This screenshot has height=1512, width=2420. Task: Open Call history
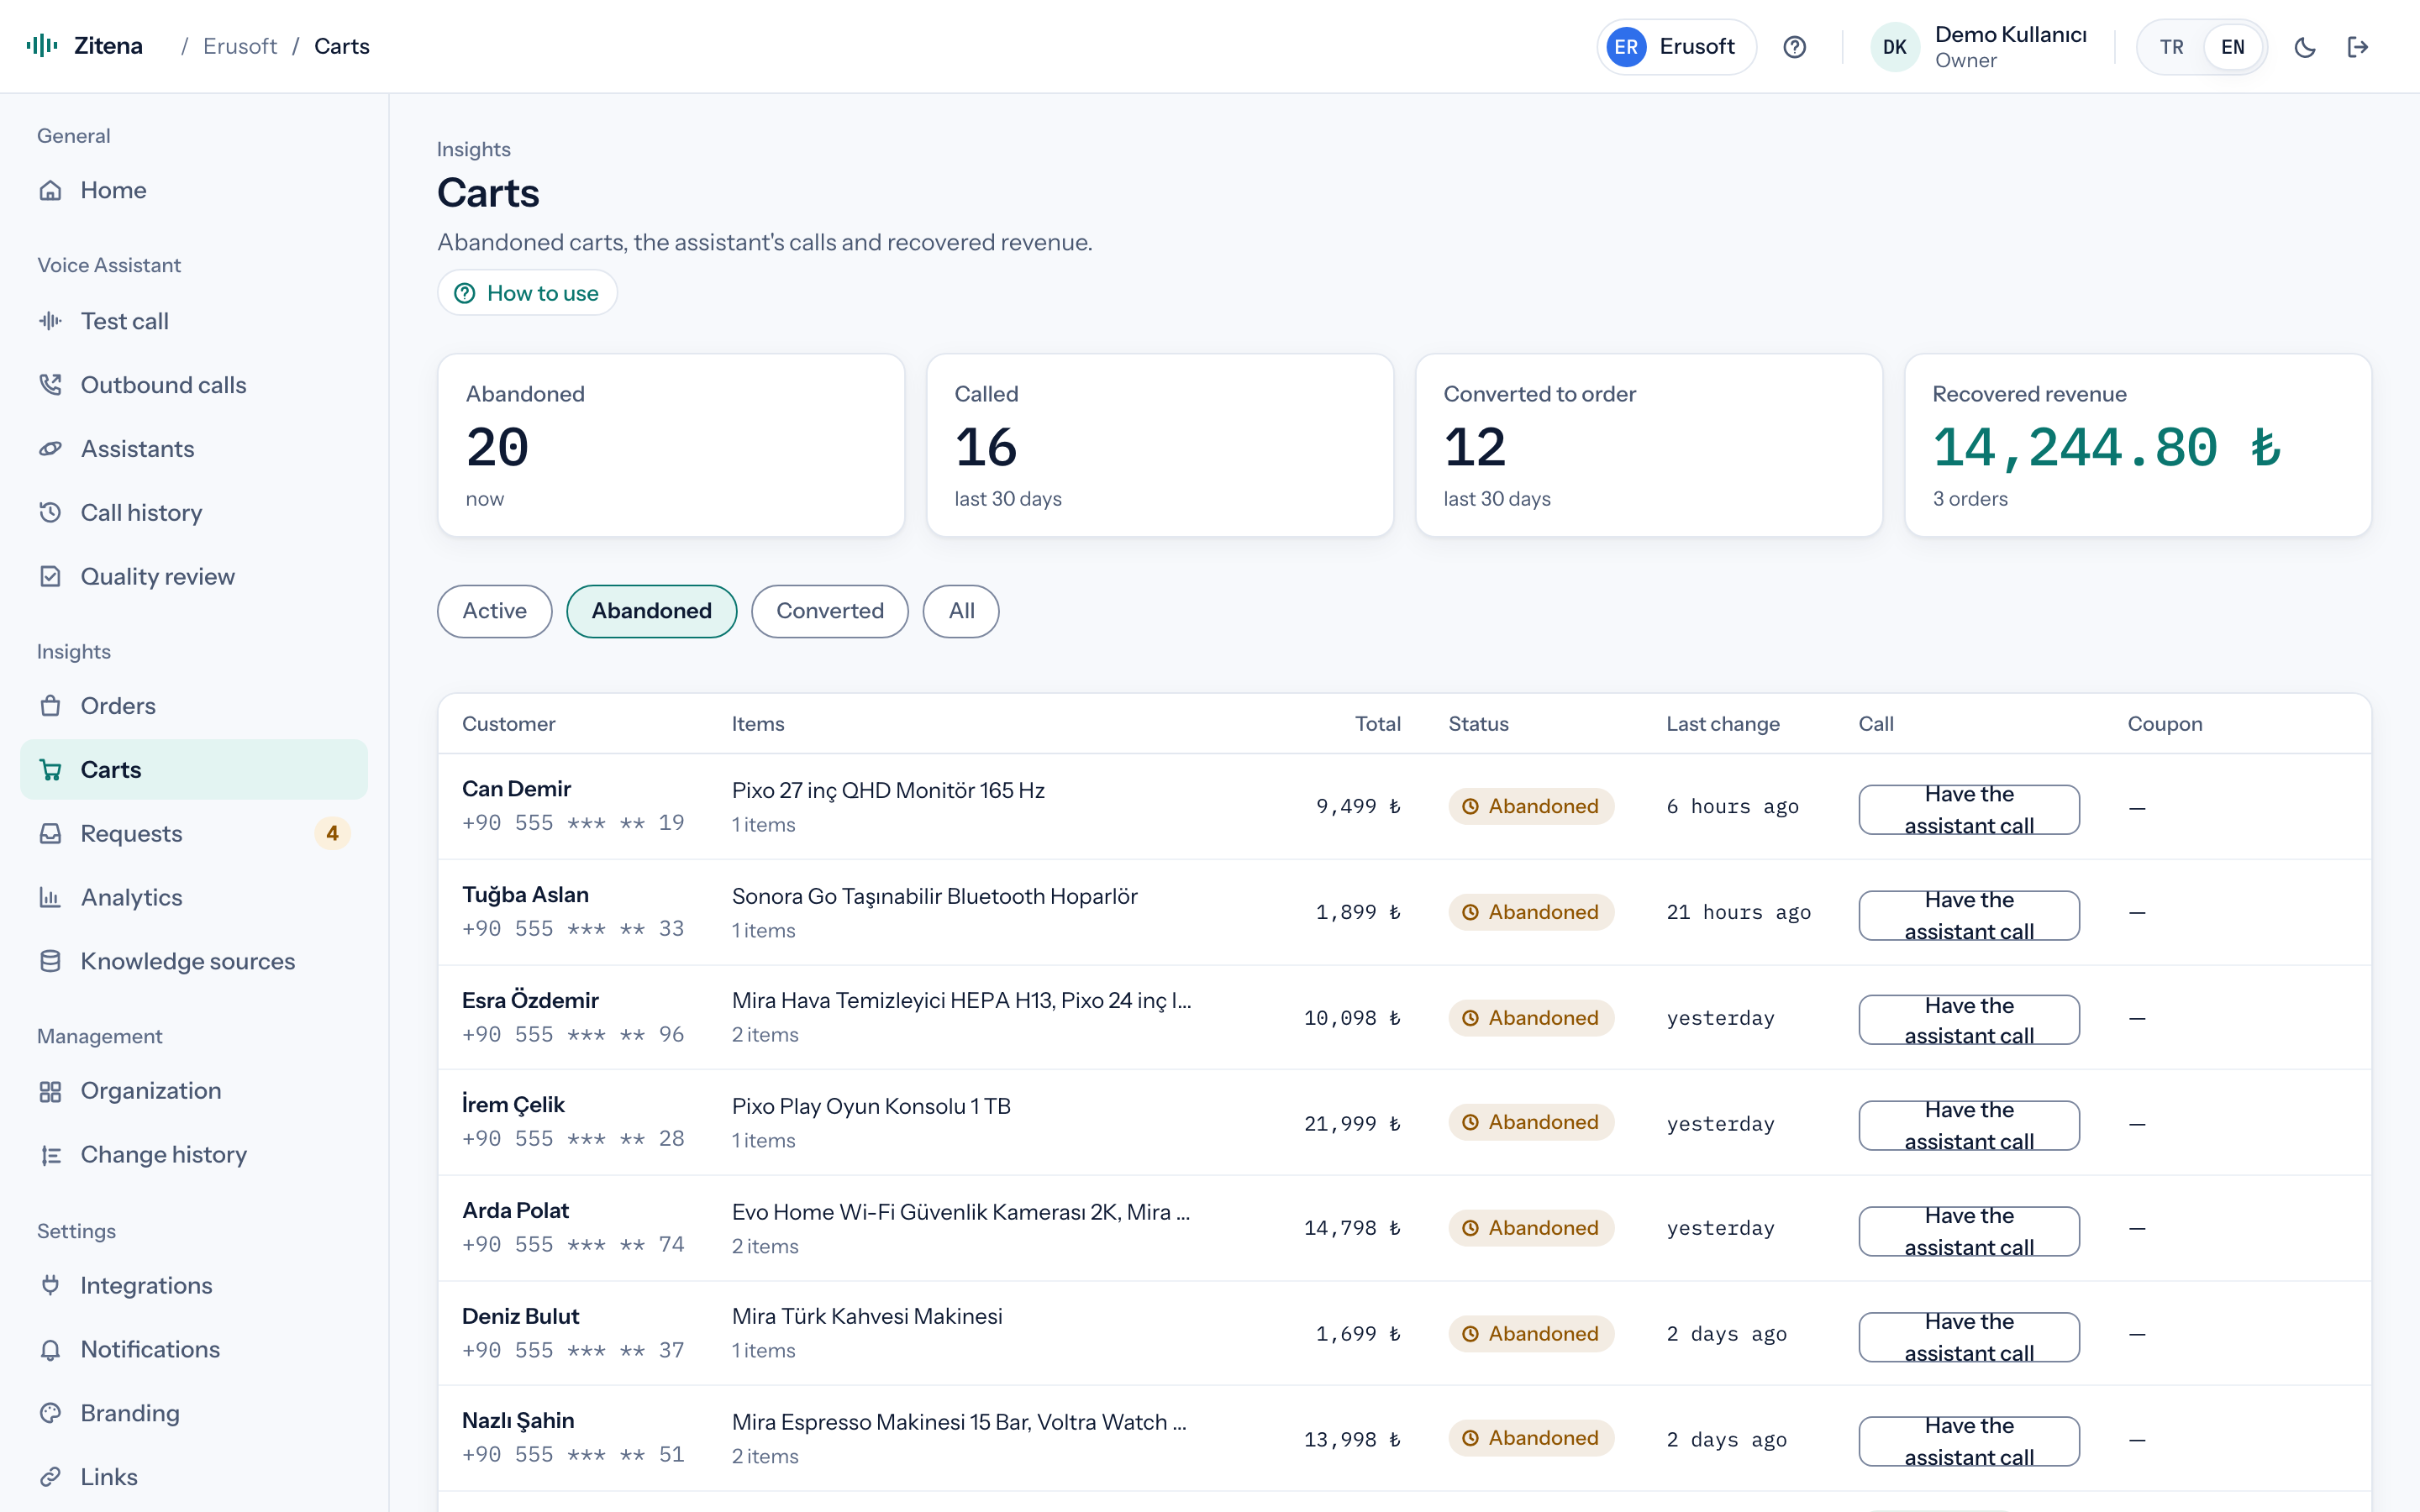pos(194,513)
